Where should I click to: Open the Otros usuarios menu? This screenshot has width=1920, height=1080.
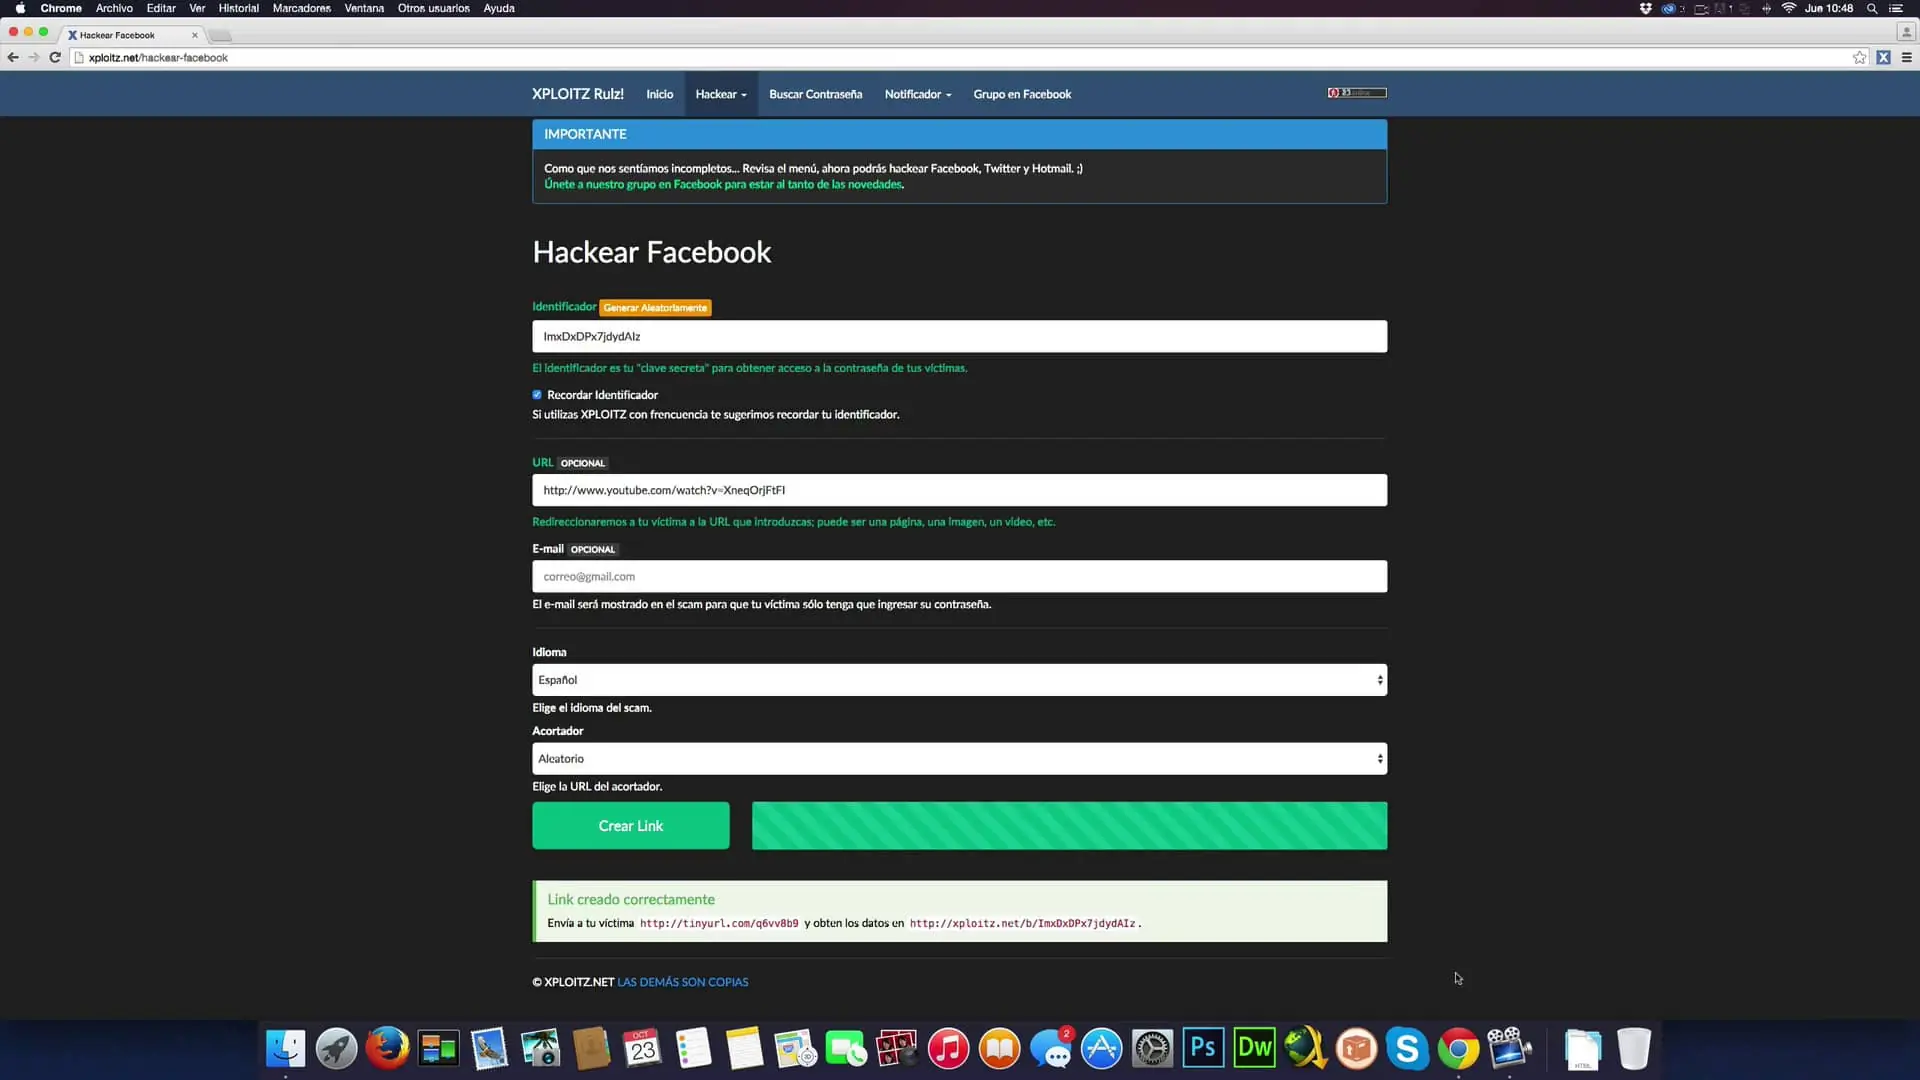coord(434,8)
